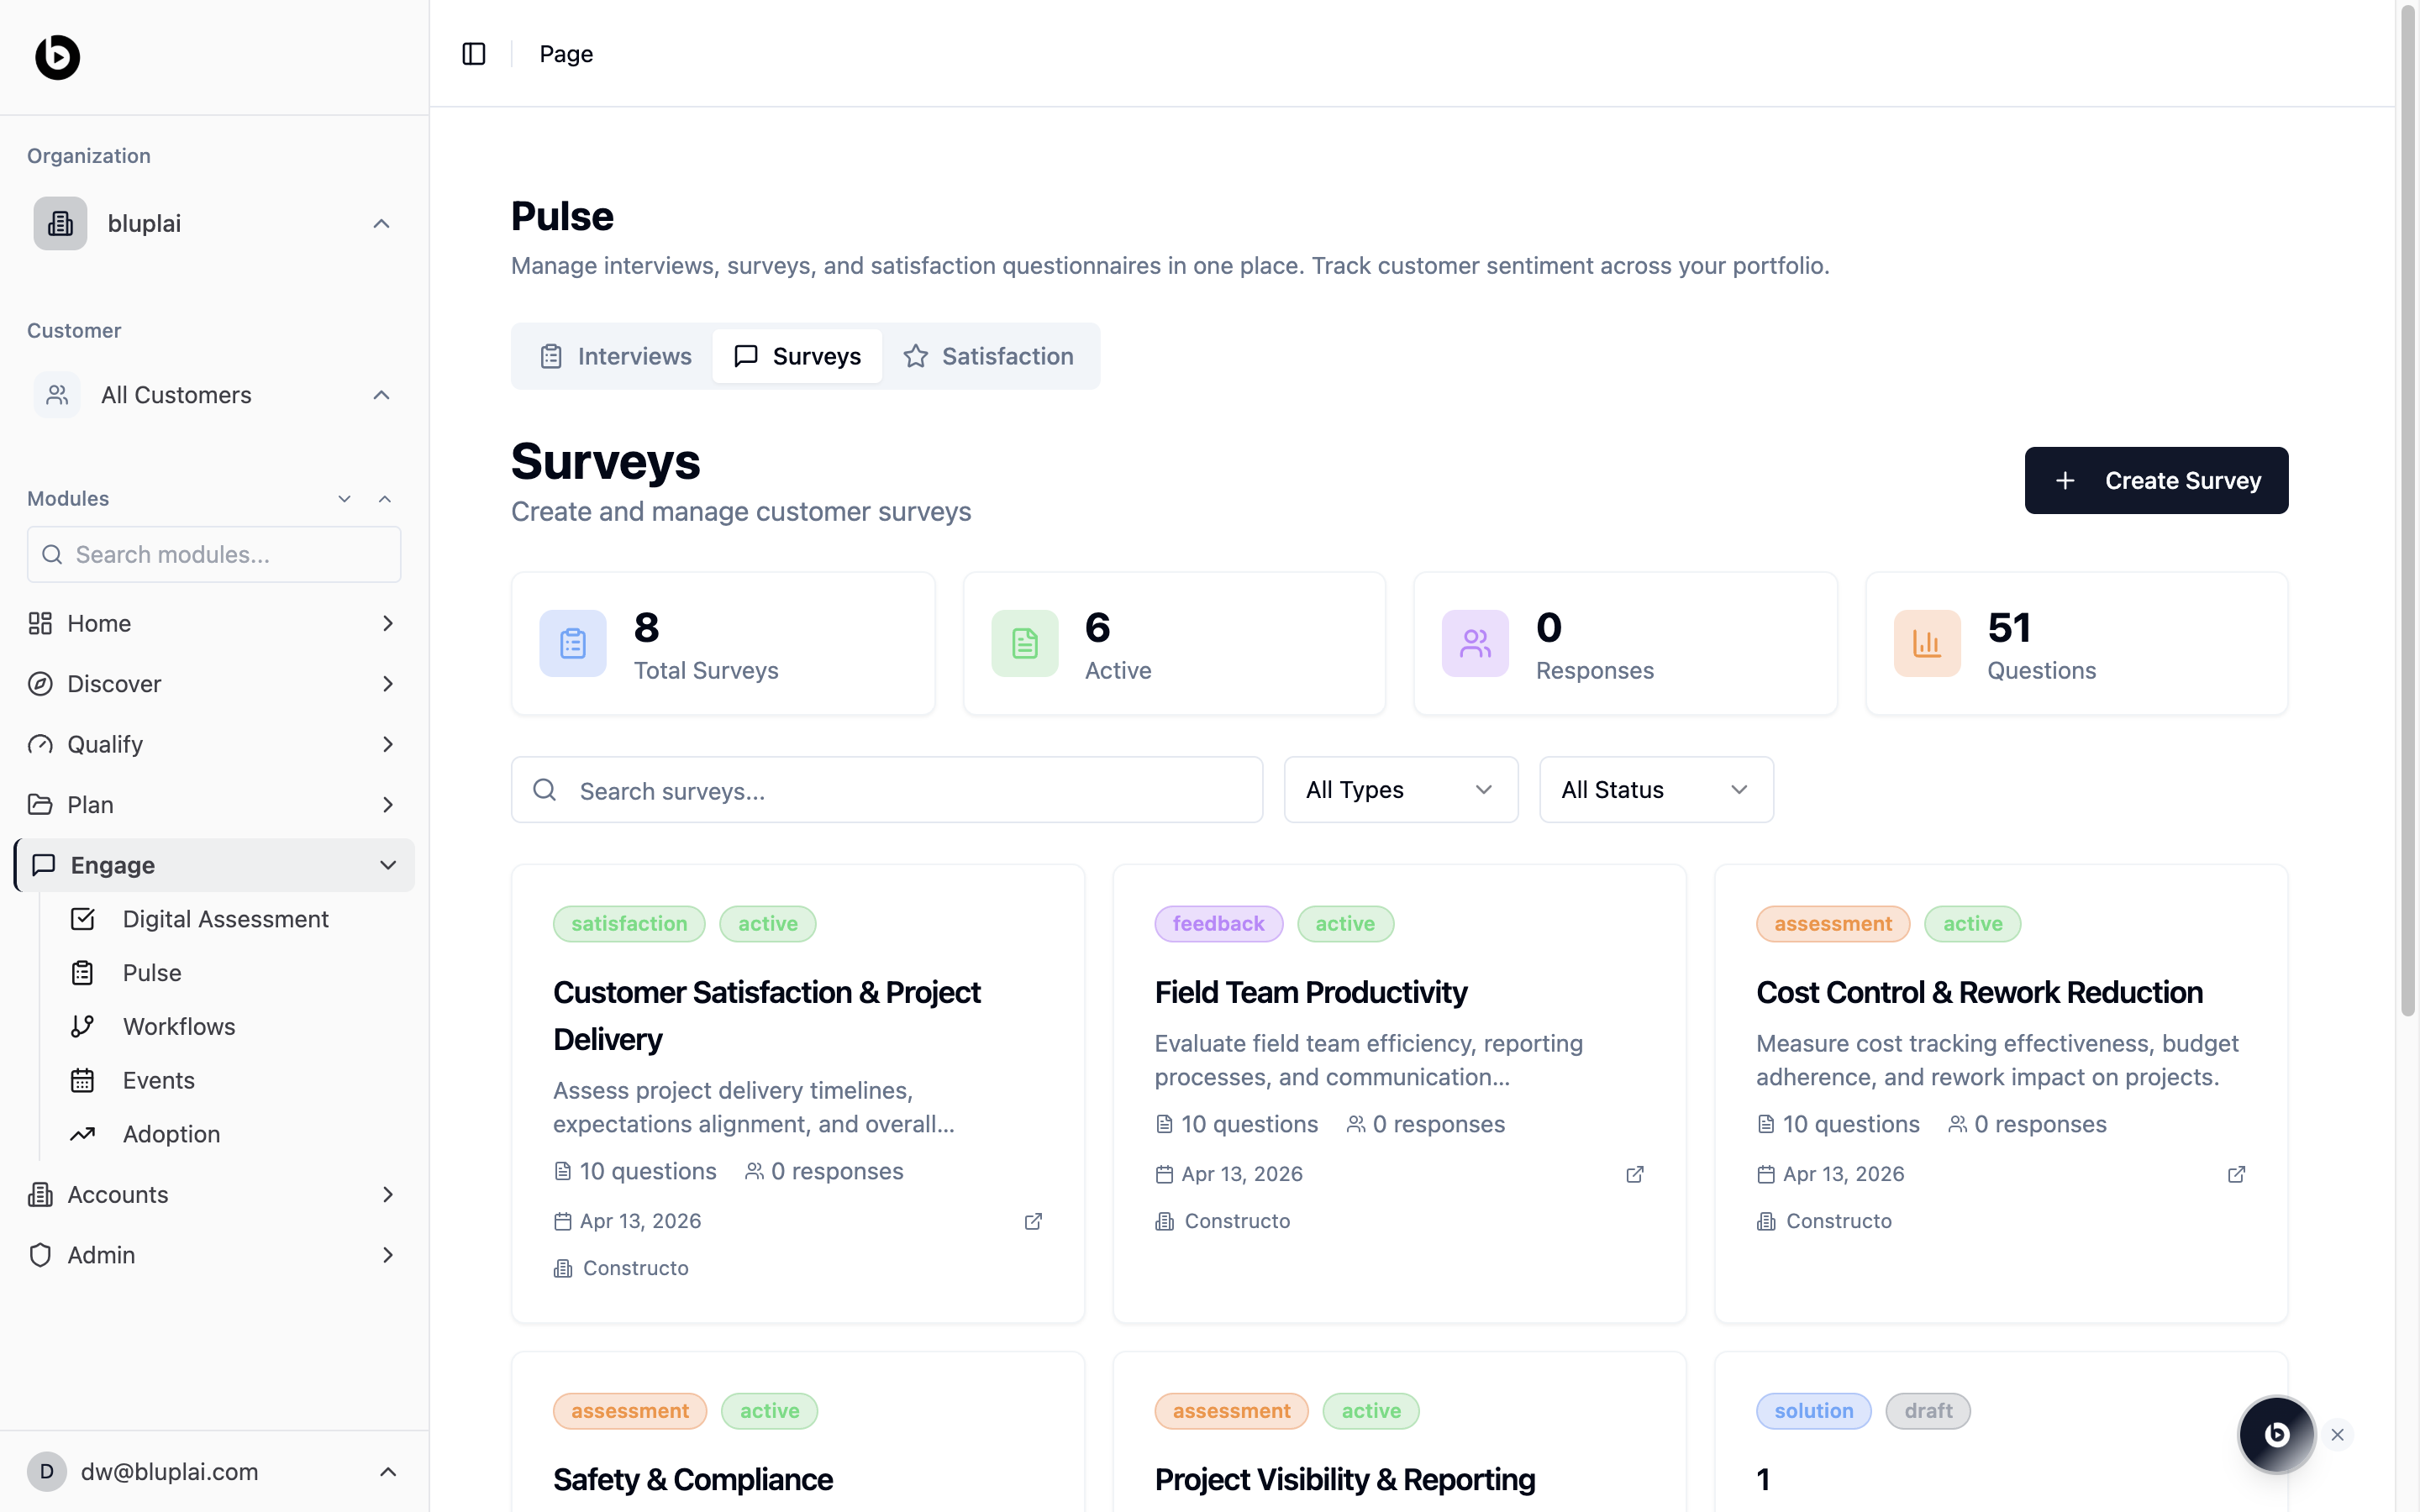Open the floating bluplai assistant button
This screenshot has width=2420, height=1512.
[x=2276, y=1434]
